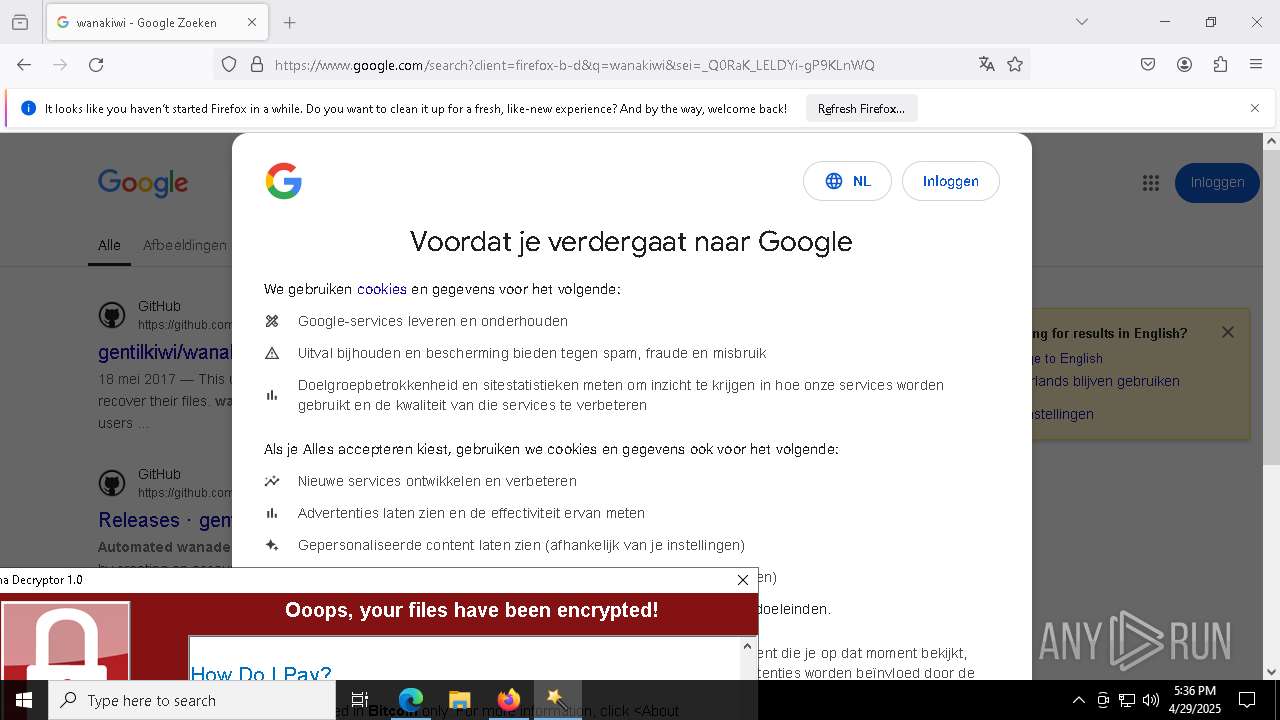
Task: Click the page scrollbar down arrow
Action: (1271, 672)
